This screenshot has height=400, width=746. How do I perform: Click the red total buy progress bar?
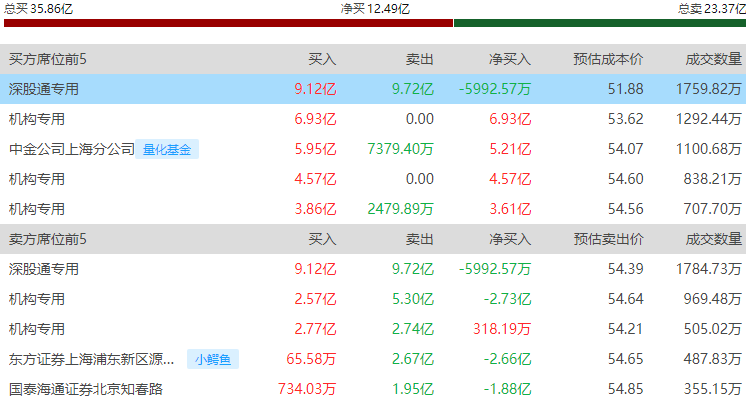(228, 23)
